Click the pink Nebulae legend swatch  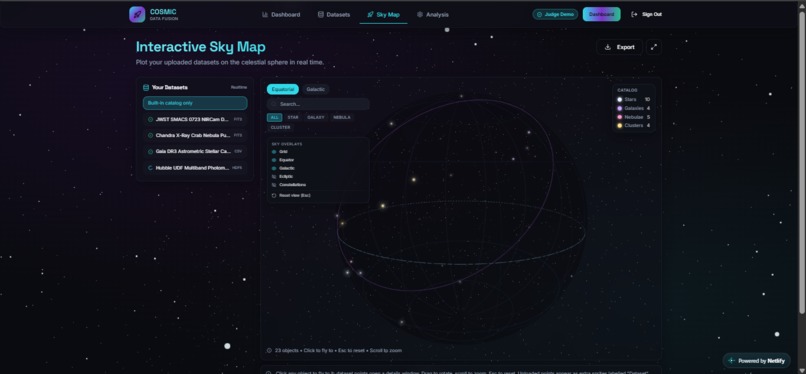619,117
